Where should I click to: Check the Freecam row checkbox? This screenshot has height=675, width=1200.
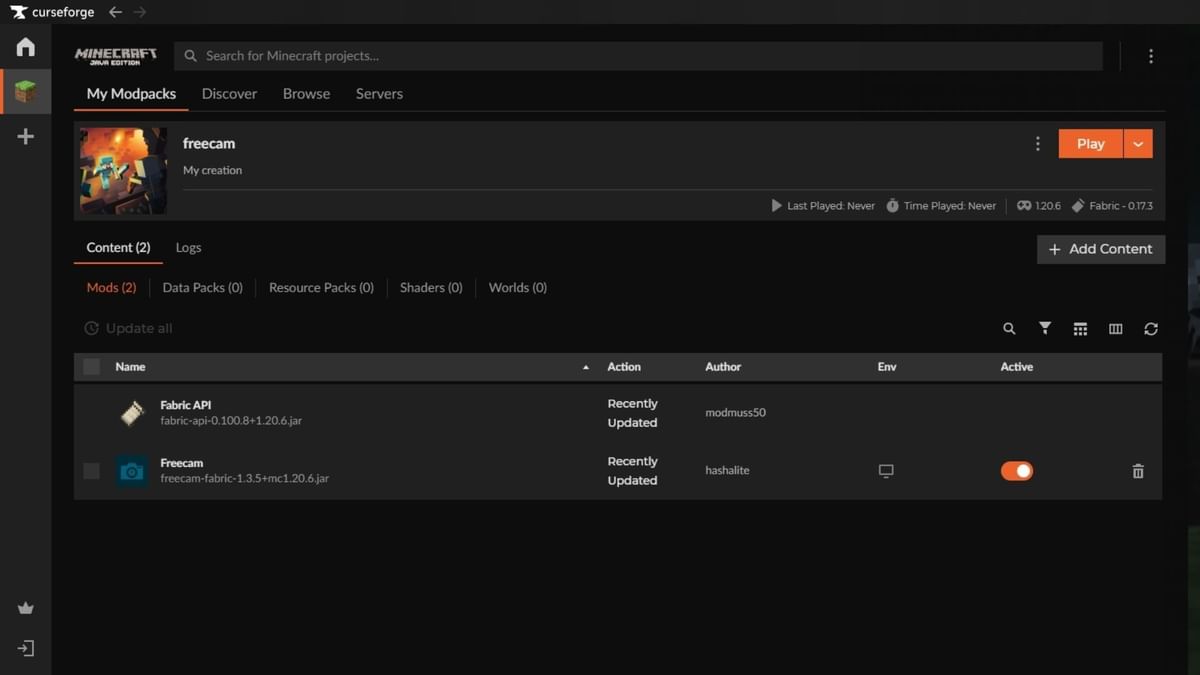(92, 471)
